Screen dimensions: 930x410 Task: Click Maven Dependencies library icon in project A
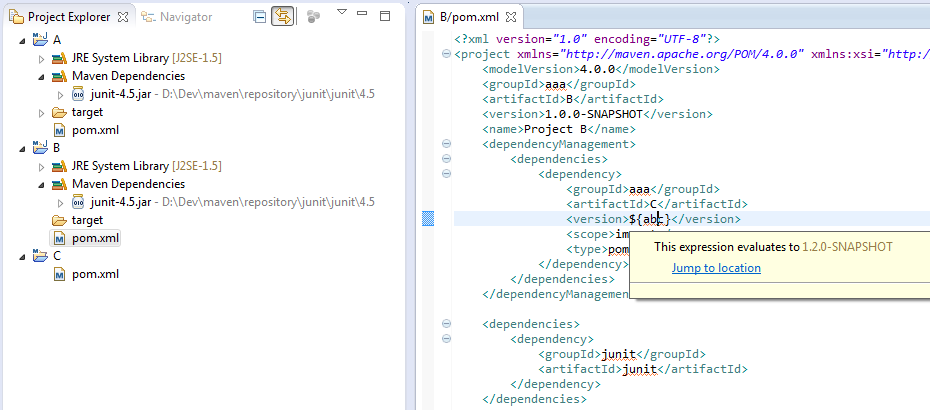[x=59, y=76]
